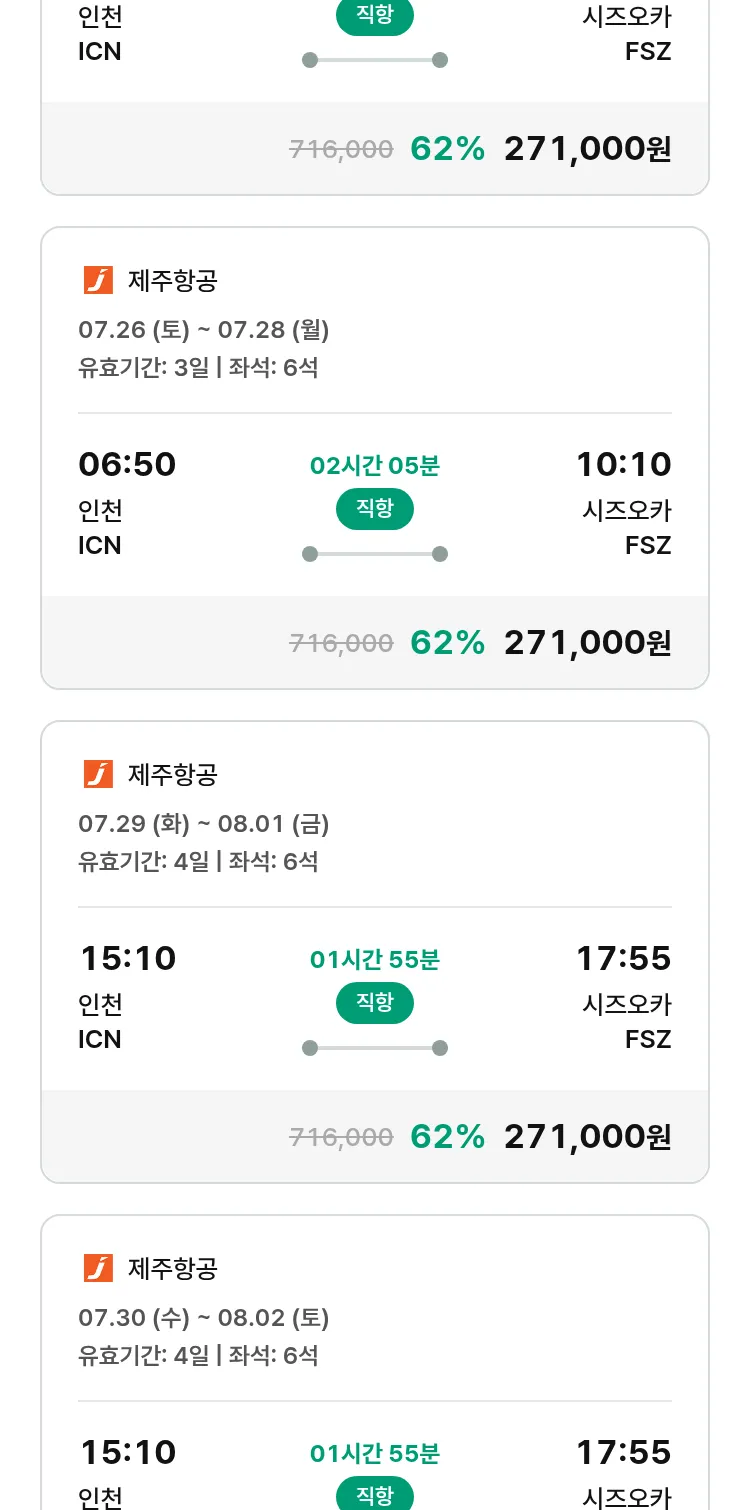The image size is (750, 1510).
Task: Click 06:50 departure time from 인천
Action: [x=127, y=464]
